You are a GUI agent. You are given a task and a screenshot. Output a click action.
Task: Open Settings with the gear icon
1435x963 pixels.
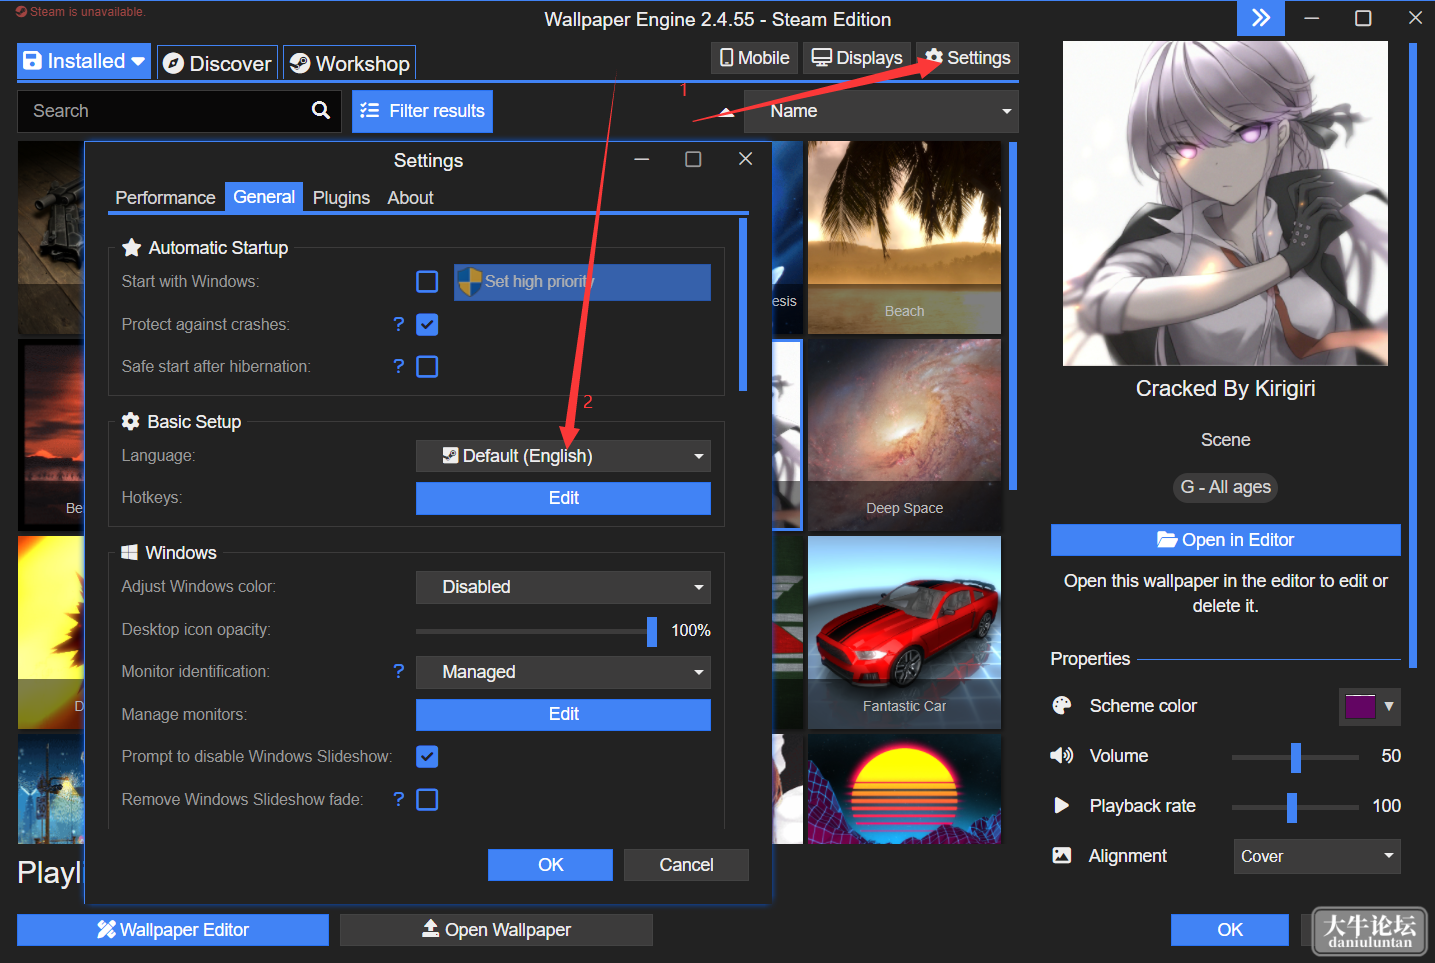(967, 58)
